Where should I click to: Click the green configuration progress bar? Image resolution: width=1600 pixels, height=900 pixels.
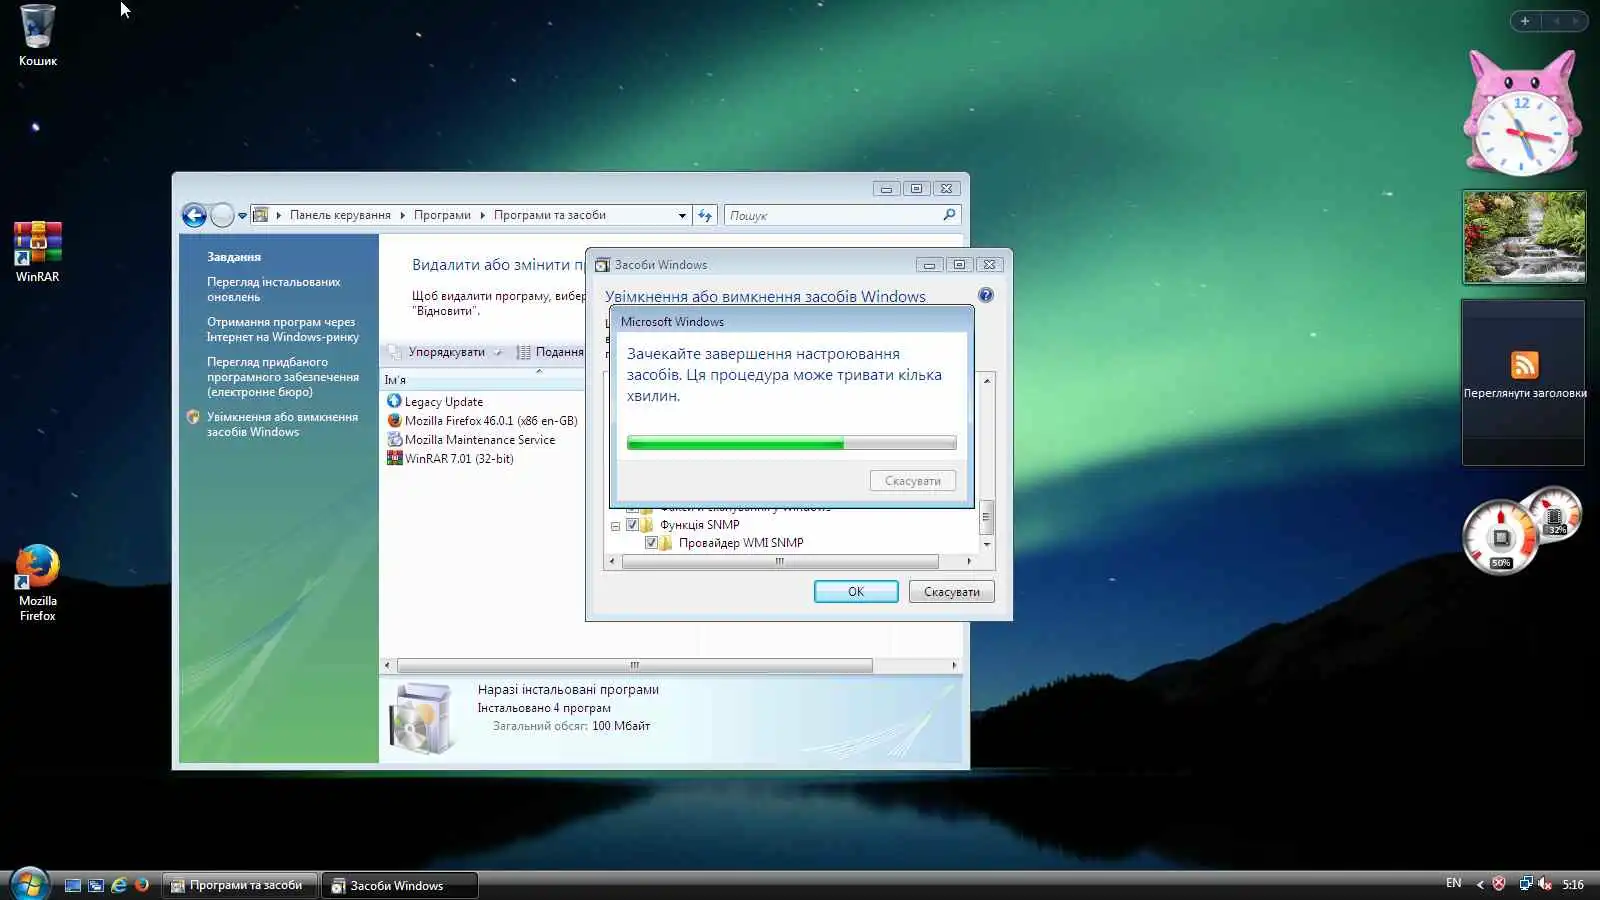coord(791,442)
